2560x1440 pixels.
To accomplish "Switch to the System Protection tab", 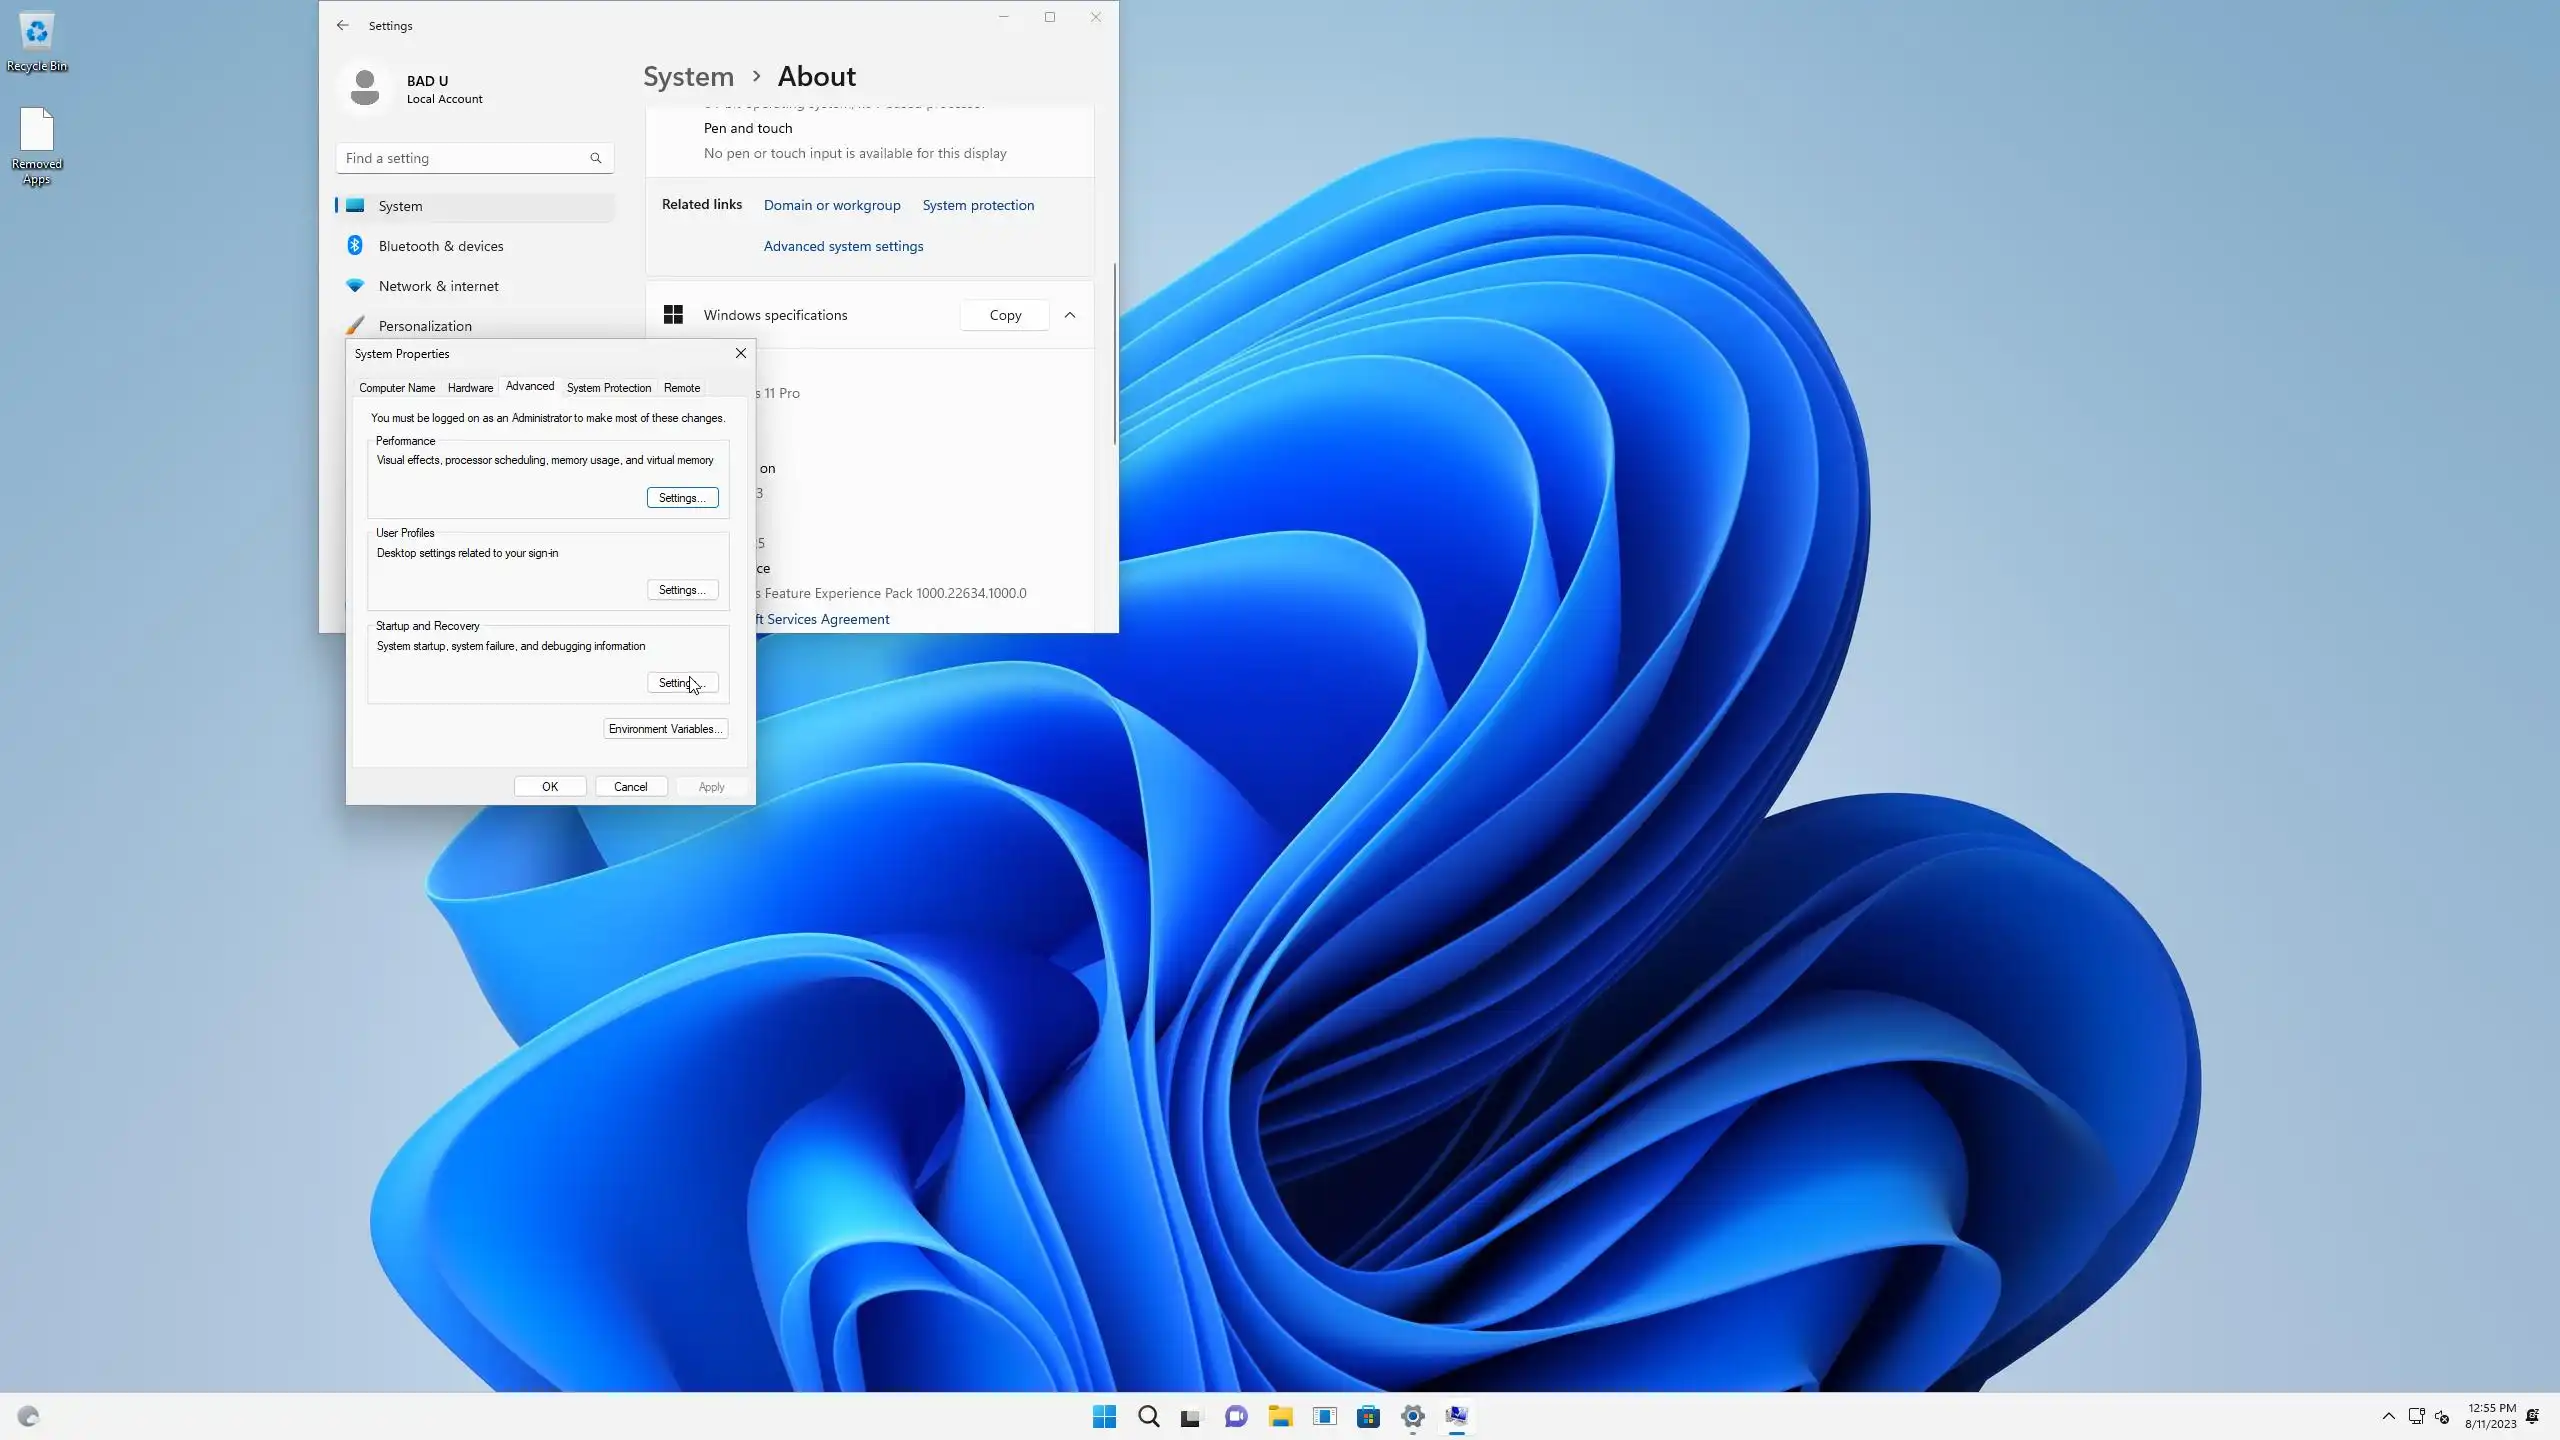I will pyautogui.click(x=608, y=388).
